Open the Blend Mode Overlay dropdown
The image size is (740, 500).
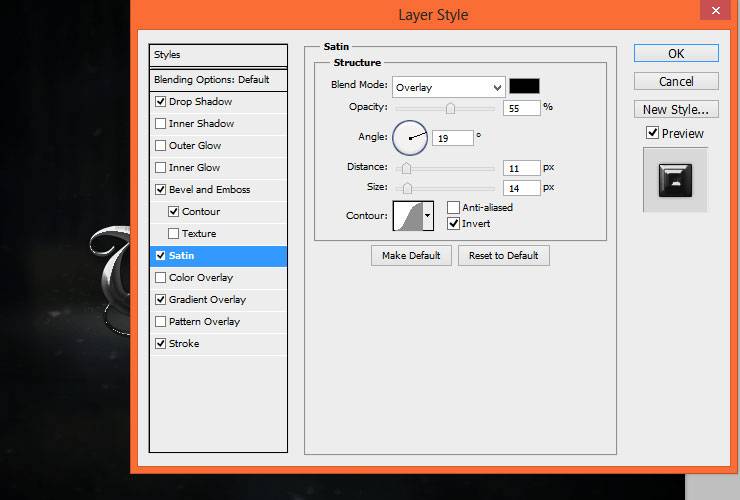[448, 87]
